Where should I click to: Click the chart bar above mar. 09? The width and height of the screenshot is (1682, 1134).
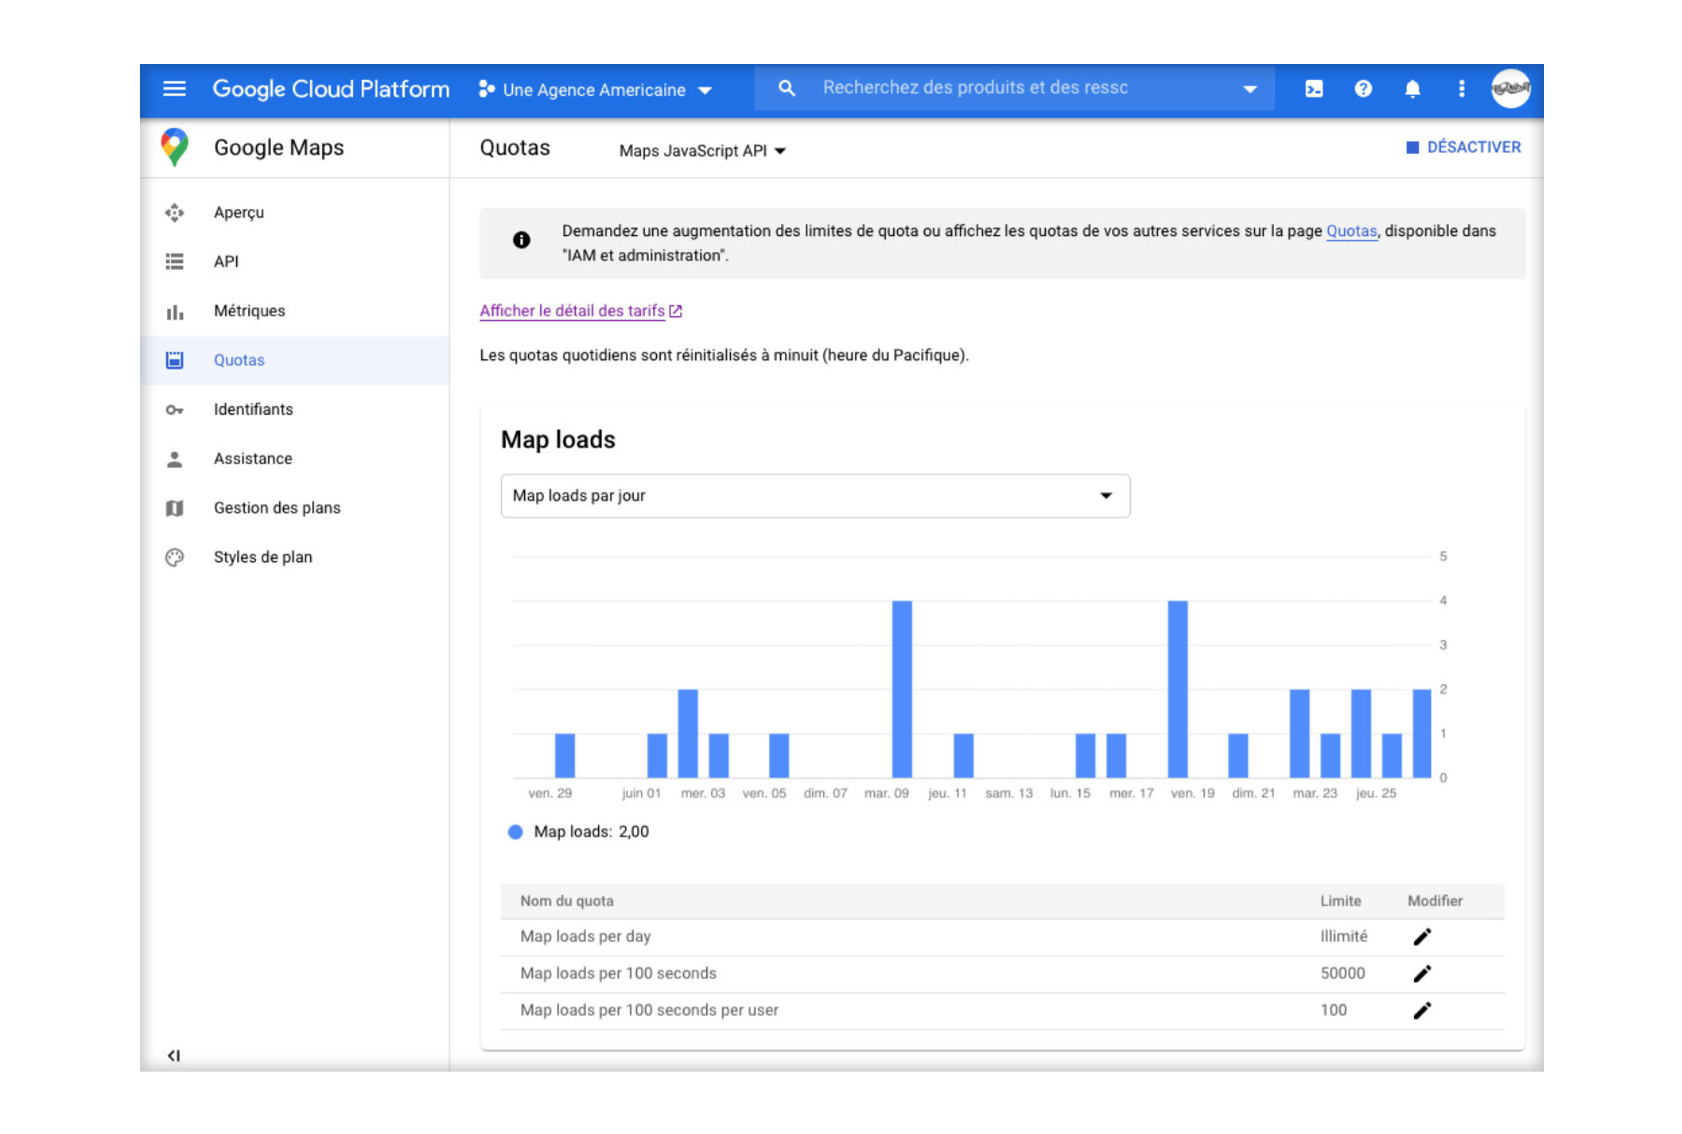coord(901,689)
